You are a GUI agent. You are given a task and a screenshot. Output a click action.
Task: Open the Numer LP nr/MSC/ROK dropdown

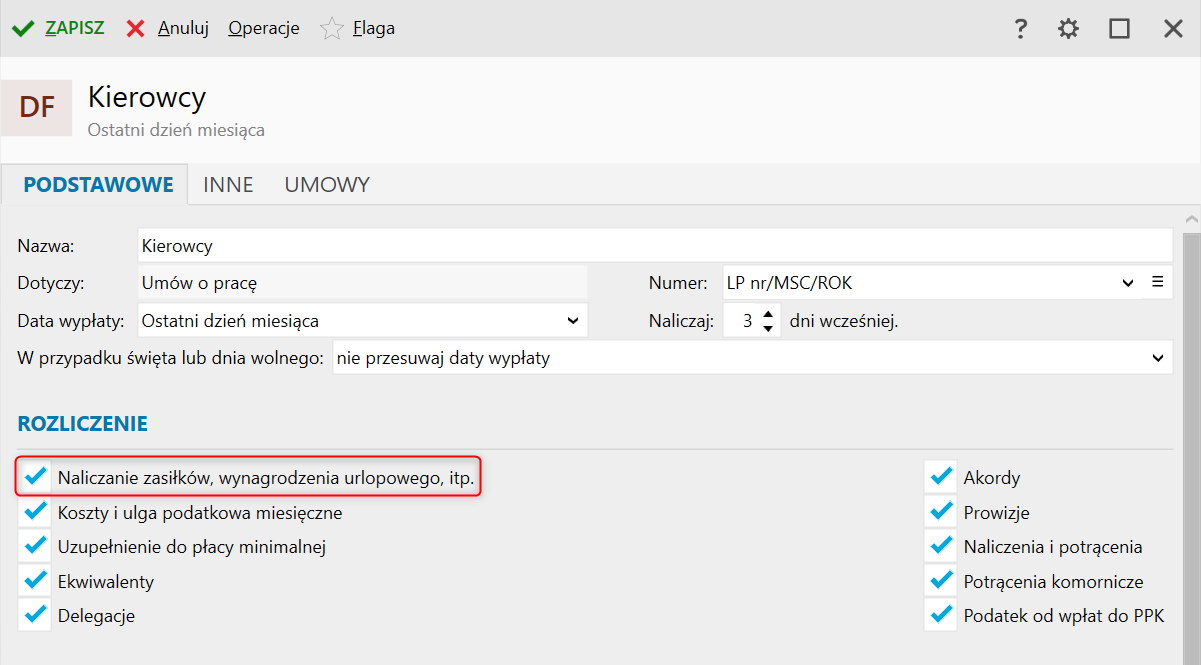(930, 282)
